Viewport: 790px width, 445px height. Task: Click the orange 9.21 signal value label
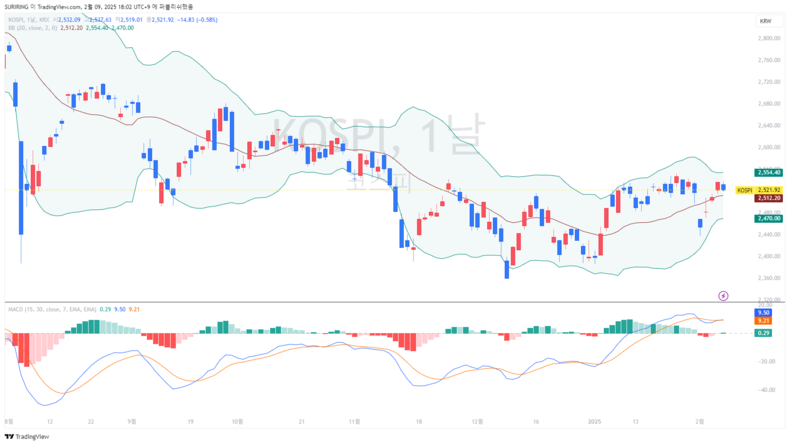click(763, 321)
